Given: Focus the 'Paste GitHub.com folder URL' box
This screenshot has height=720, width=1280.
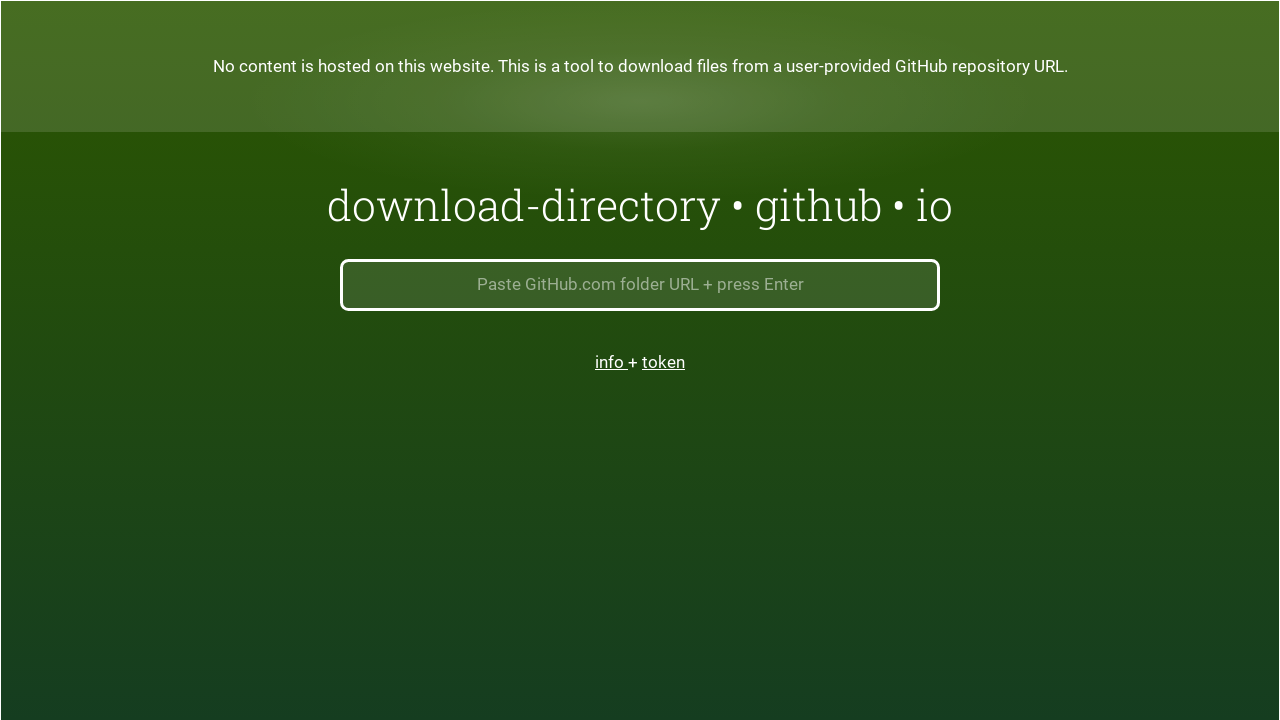Looking at the screenshot, I should click(x=640, y=285).
